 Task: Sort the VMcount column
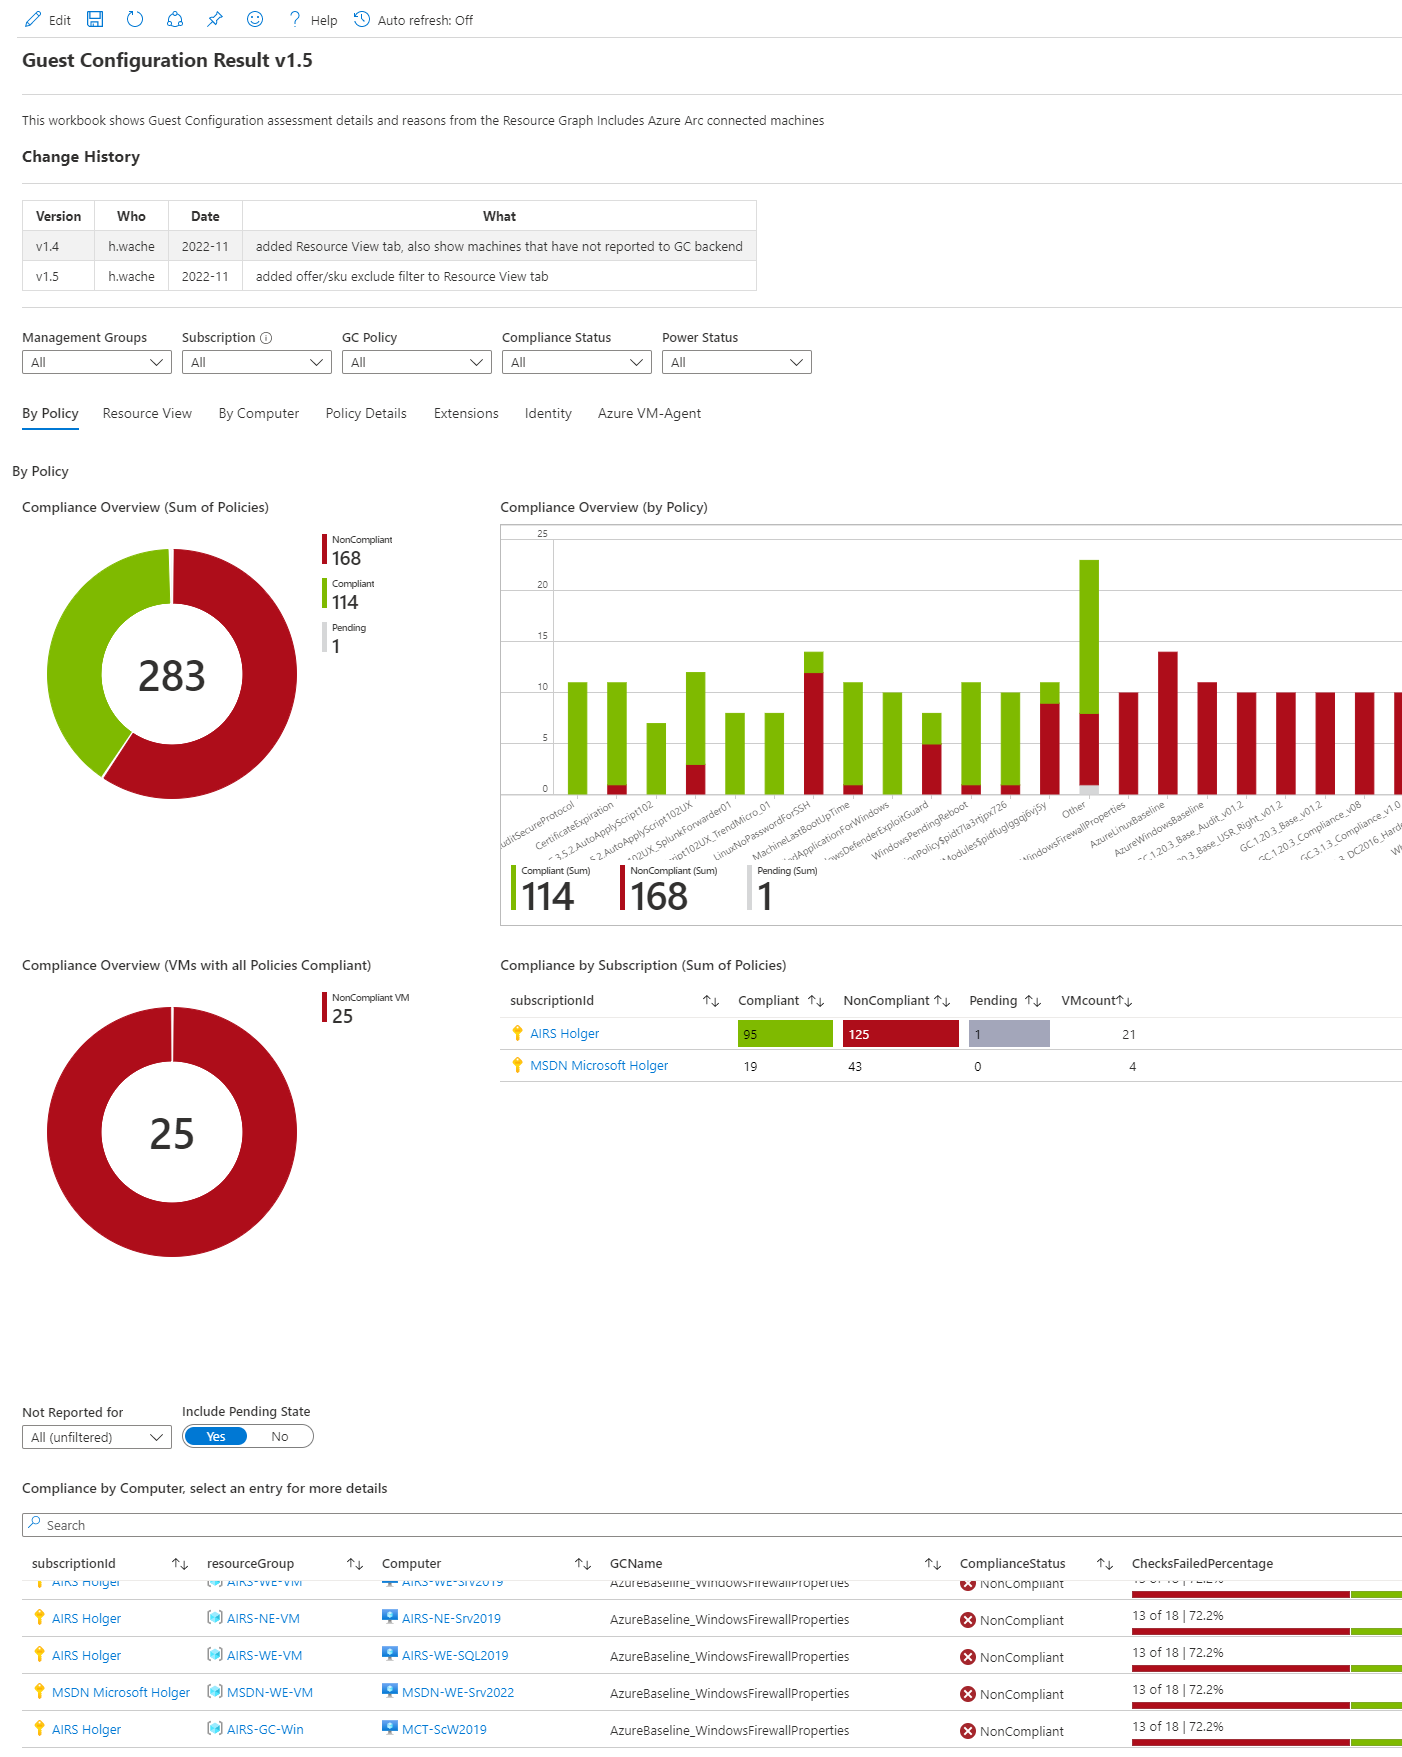(x=1125, y=1001)
